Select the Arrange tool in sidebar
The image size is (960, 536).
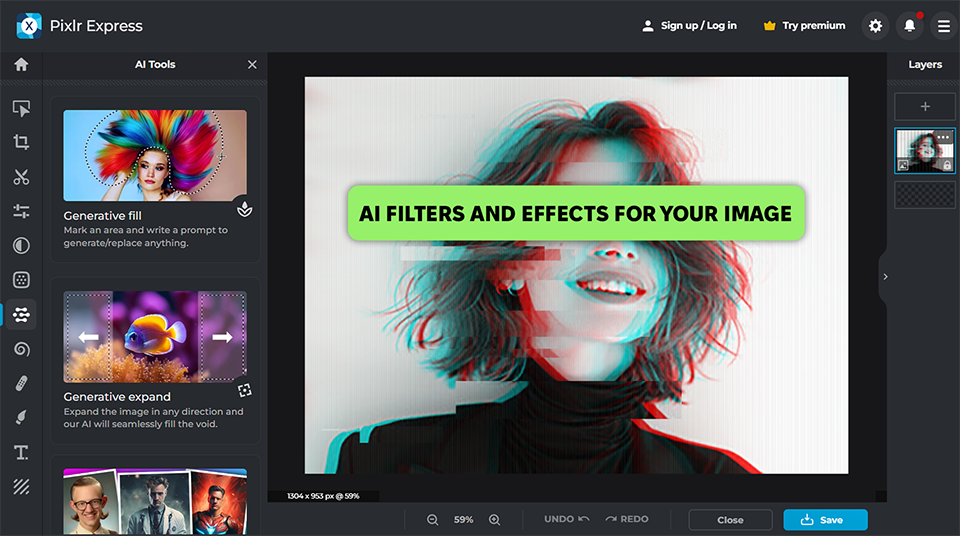tap(21, 108)
